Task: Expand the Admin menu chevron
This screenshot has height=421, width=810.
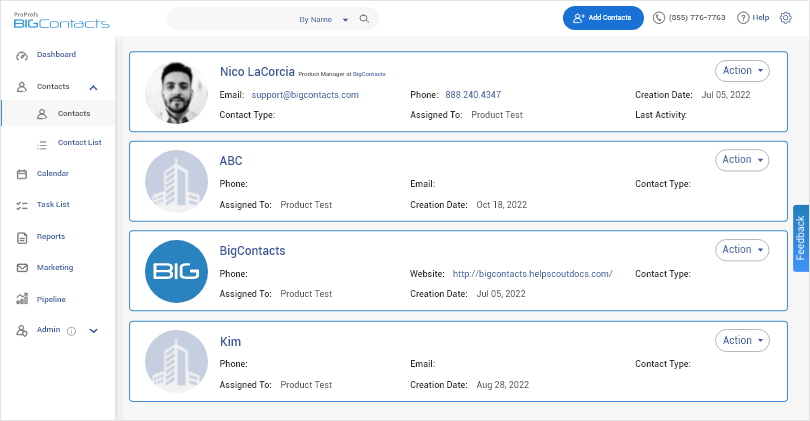Action: coord(94,331)
